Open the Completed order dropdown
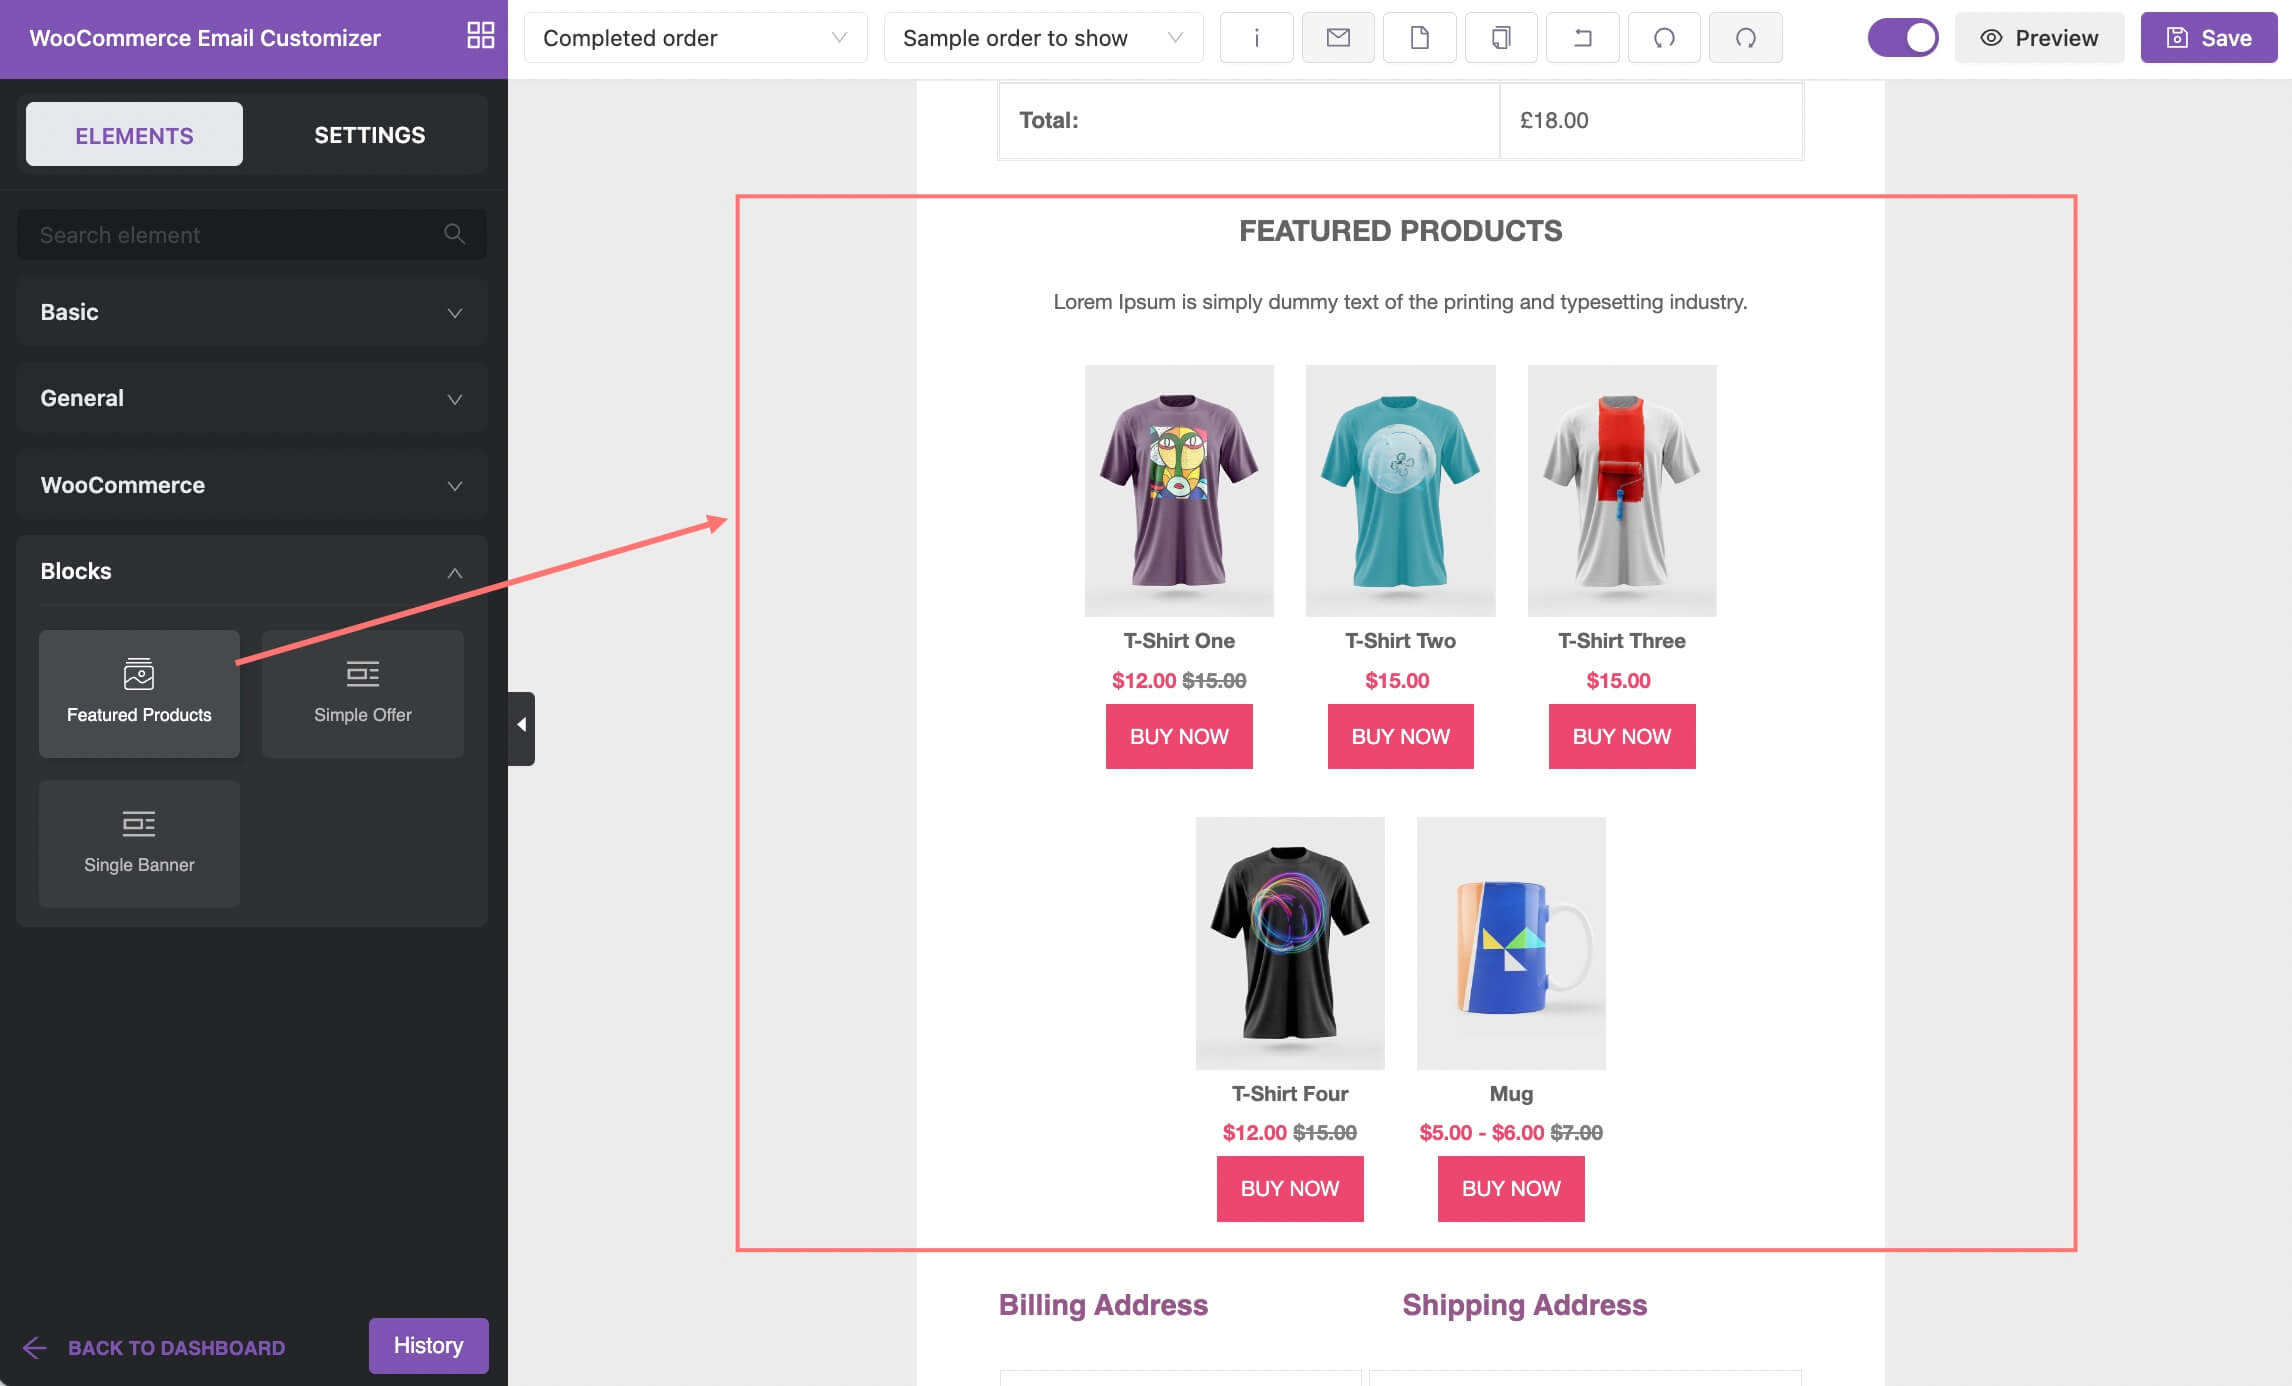The width and height of the screenshot is (2292, 1386). coord(695,38)
